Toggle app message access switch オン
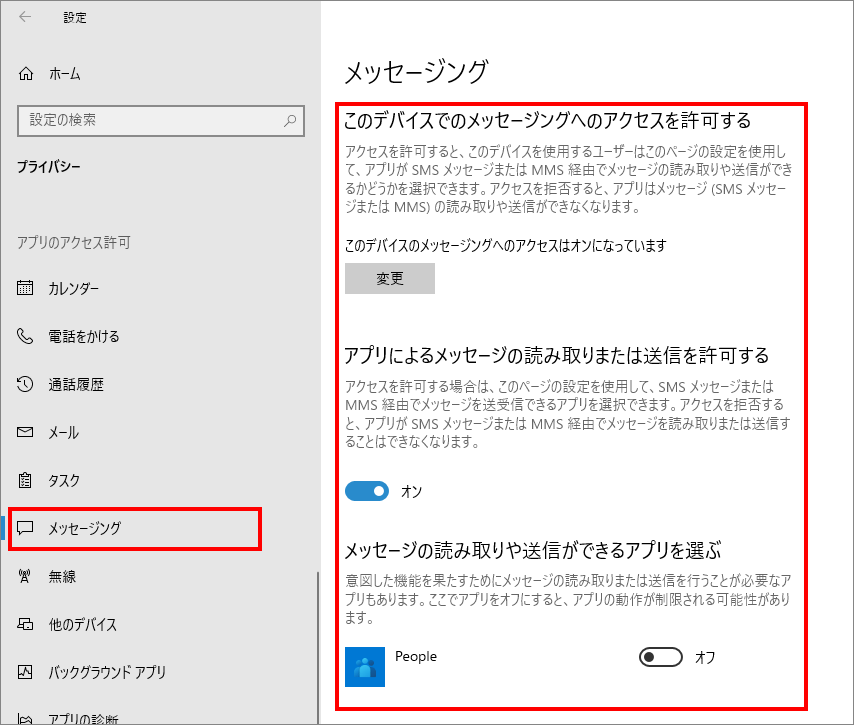This screenshot has height=725, width=854. coord(367,491)
